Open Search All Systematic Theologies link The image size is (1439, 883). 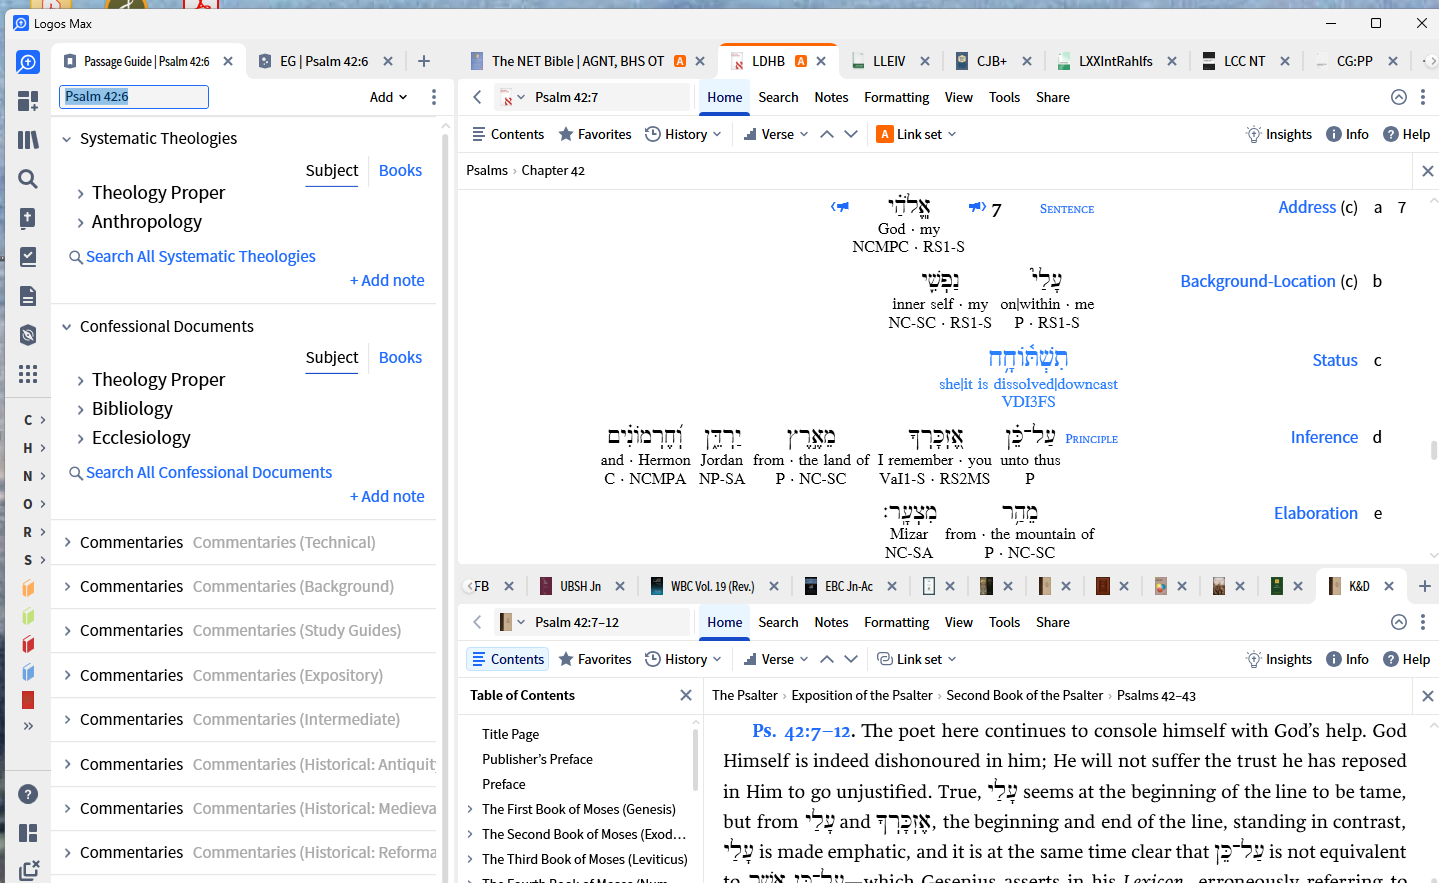tap(200, 257)
